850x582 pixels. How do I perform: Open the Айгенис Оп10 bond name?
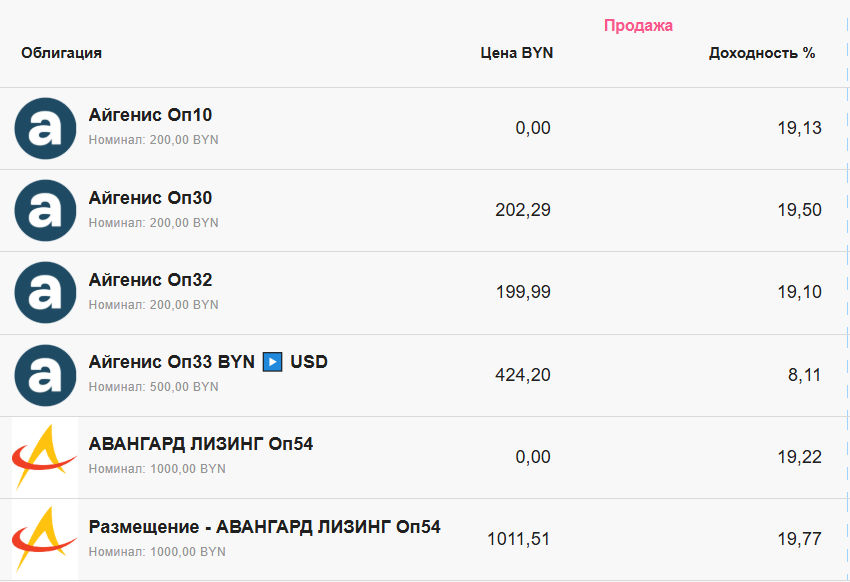(x=150, y=115)
